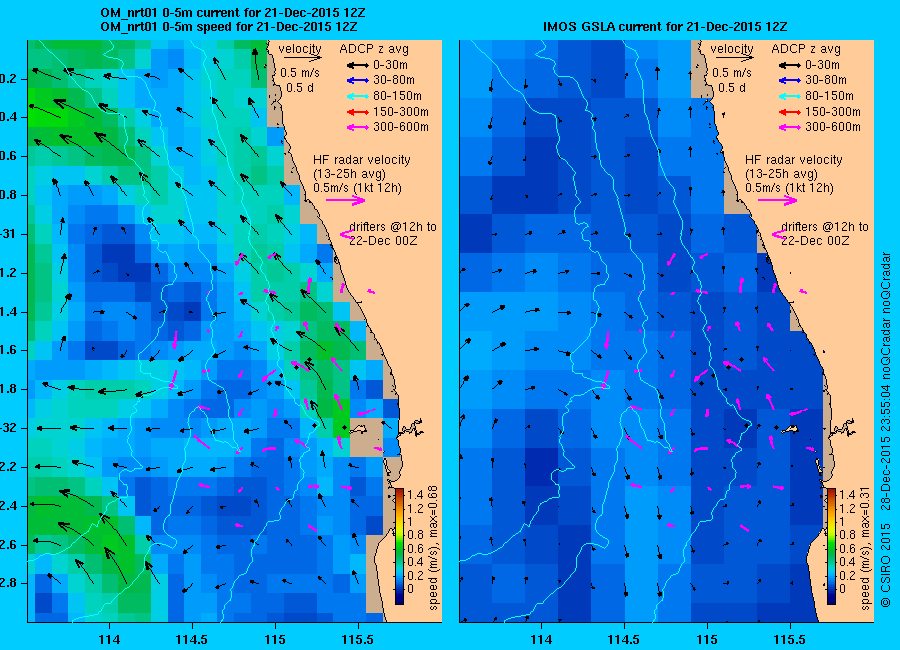
Task: Click the magenta 300-600m arrow in left legend
Action: [x=358, y=127]
